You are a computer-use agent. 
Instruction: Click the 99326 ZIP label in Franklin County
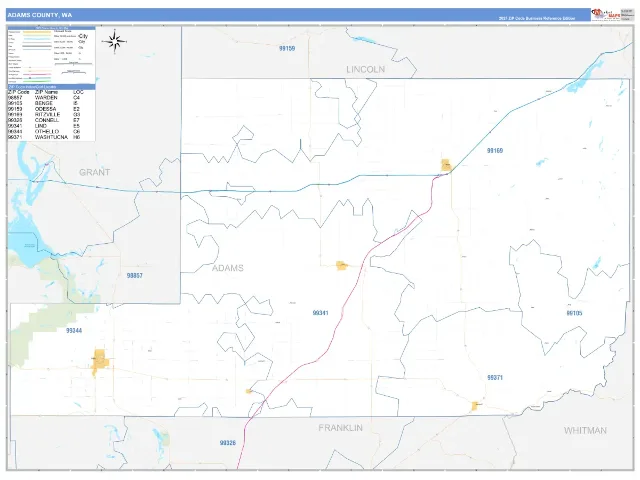coord(228,443)
